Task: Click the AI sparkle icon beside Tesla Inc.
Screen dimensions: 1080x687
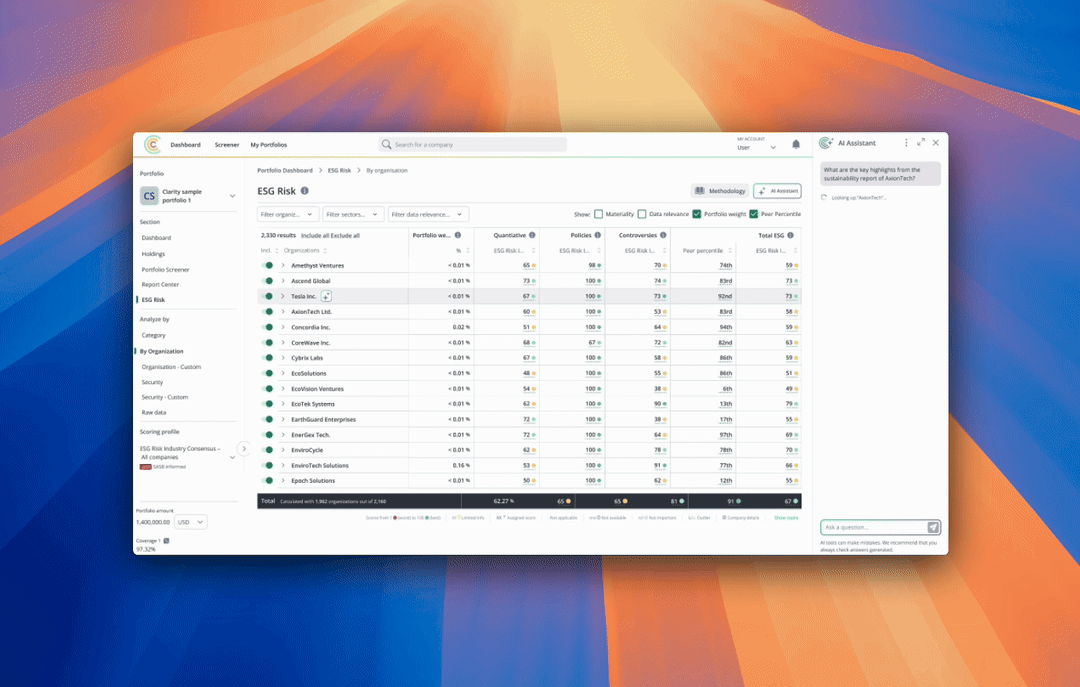Action: 326,296
